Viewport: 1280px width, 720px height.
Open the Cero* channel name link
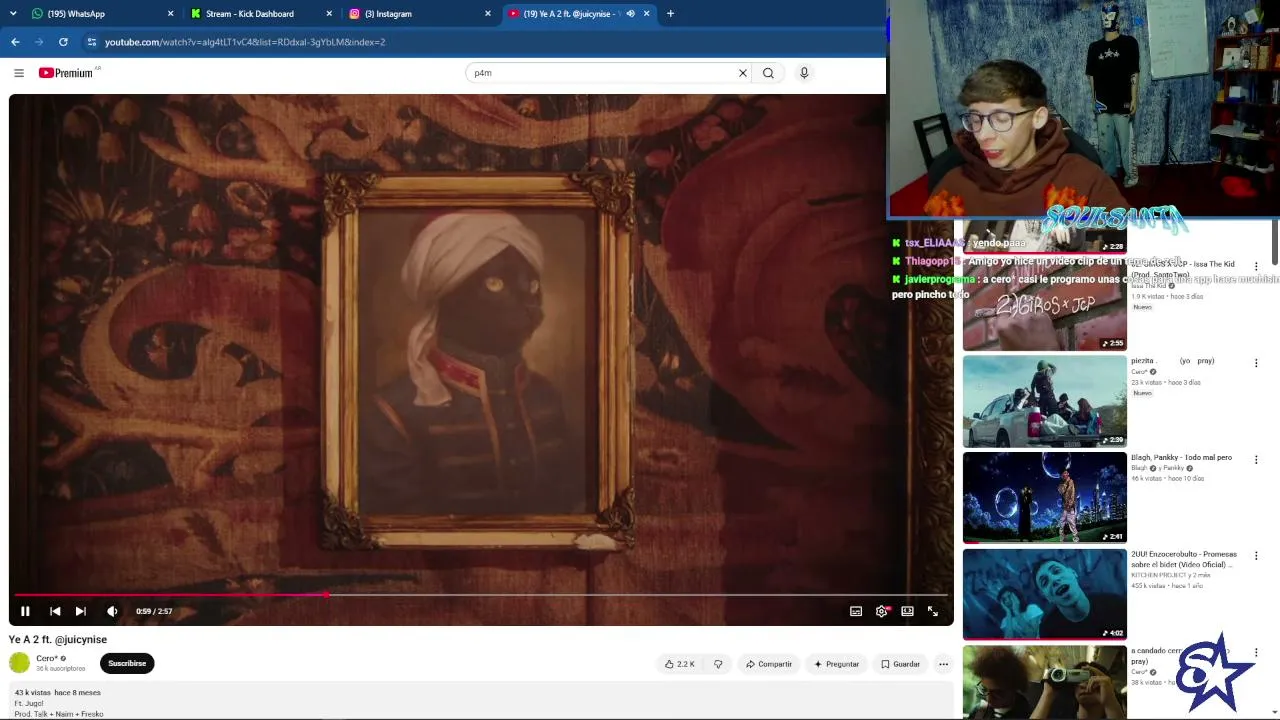[x=47, y=658]
